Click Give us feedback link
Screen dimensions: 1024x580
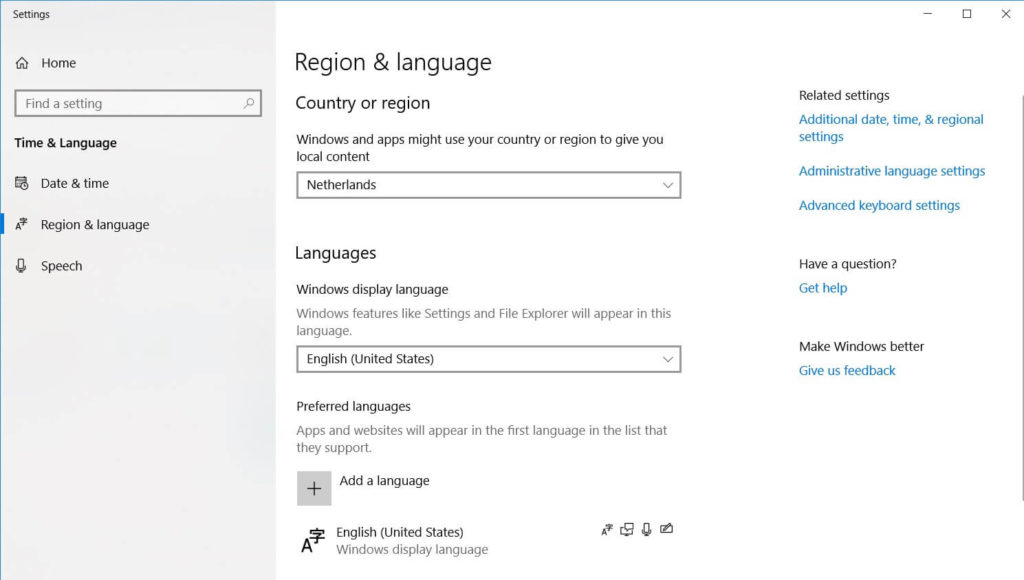pyautogui.click(x=846, y=370)
